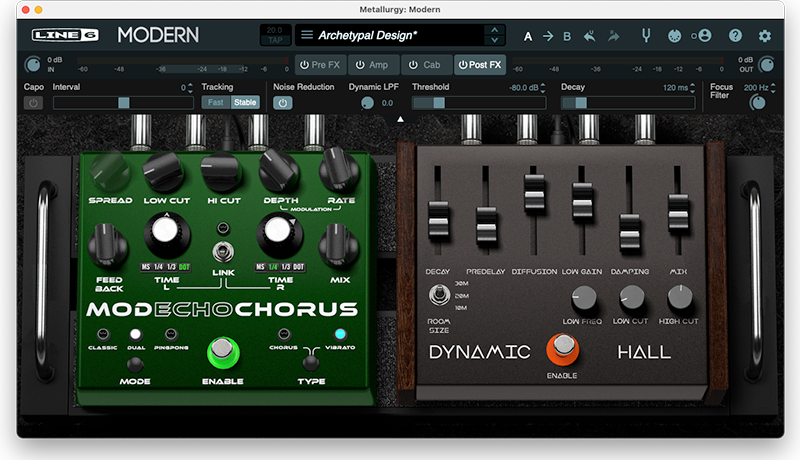Viewport: 800px width, 460px height.
Task: Click the Low Cut knob on Dynamic Hall
Action: (x=632, y=298)
